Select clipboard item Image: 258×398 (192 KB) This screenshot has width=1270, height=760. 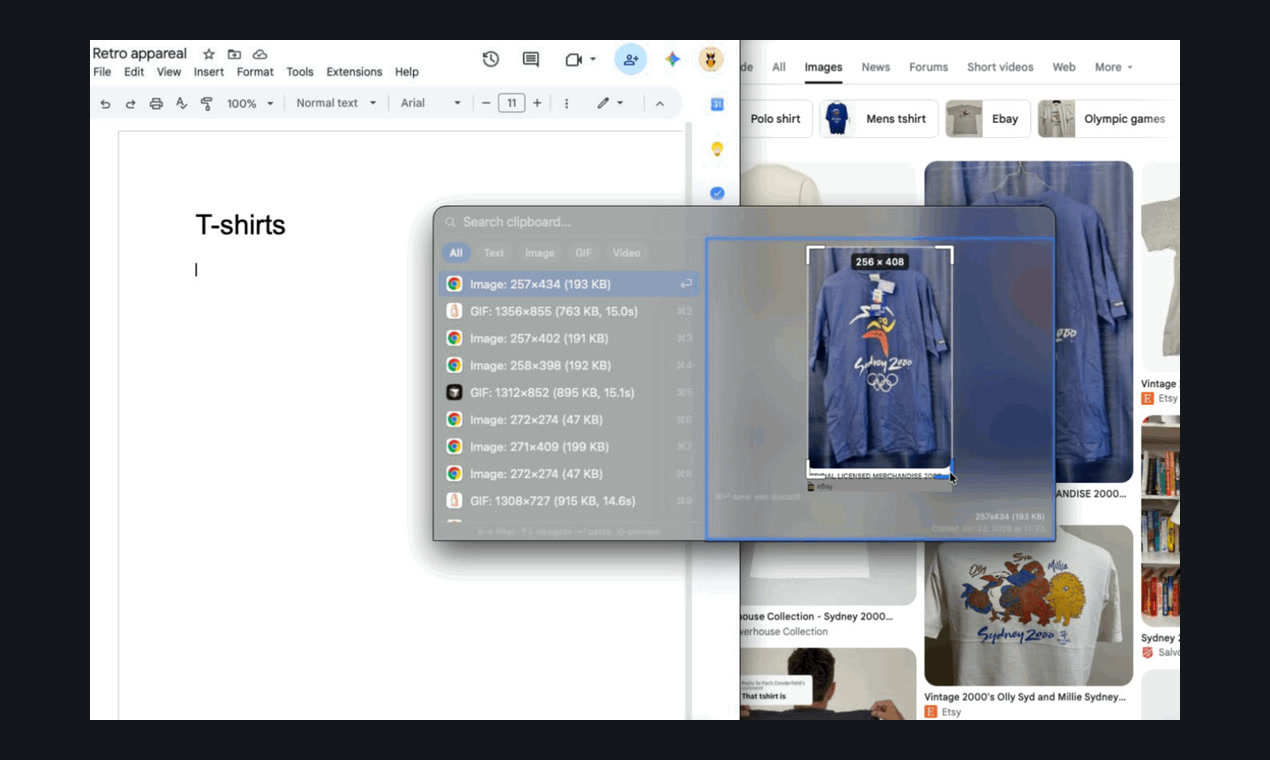coord(569,366)
